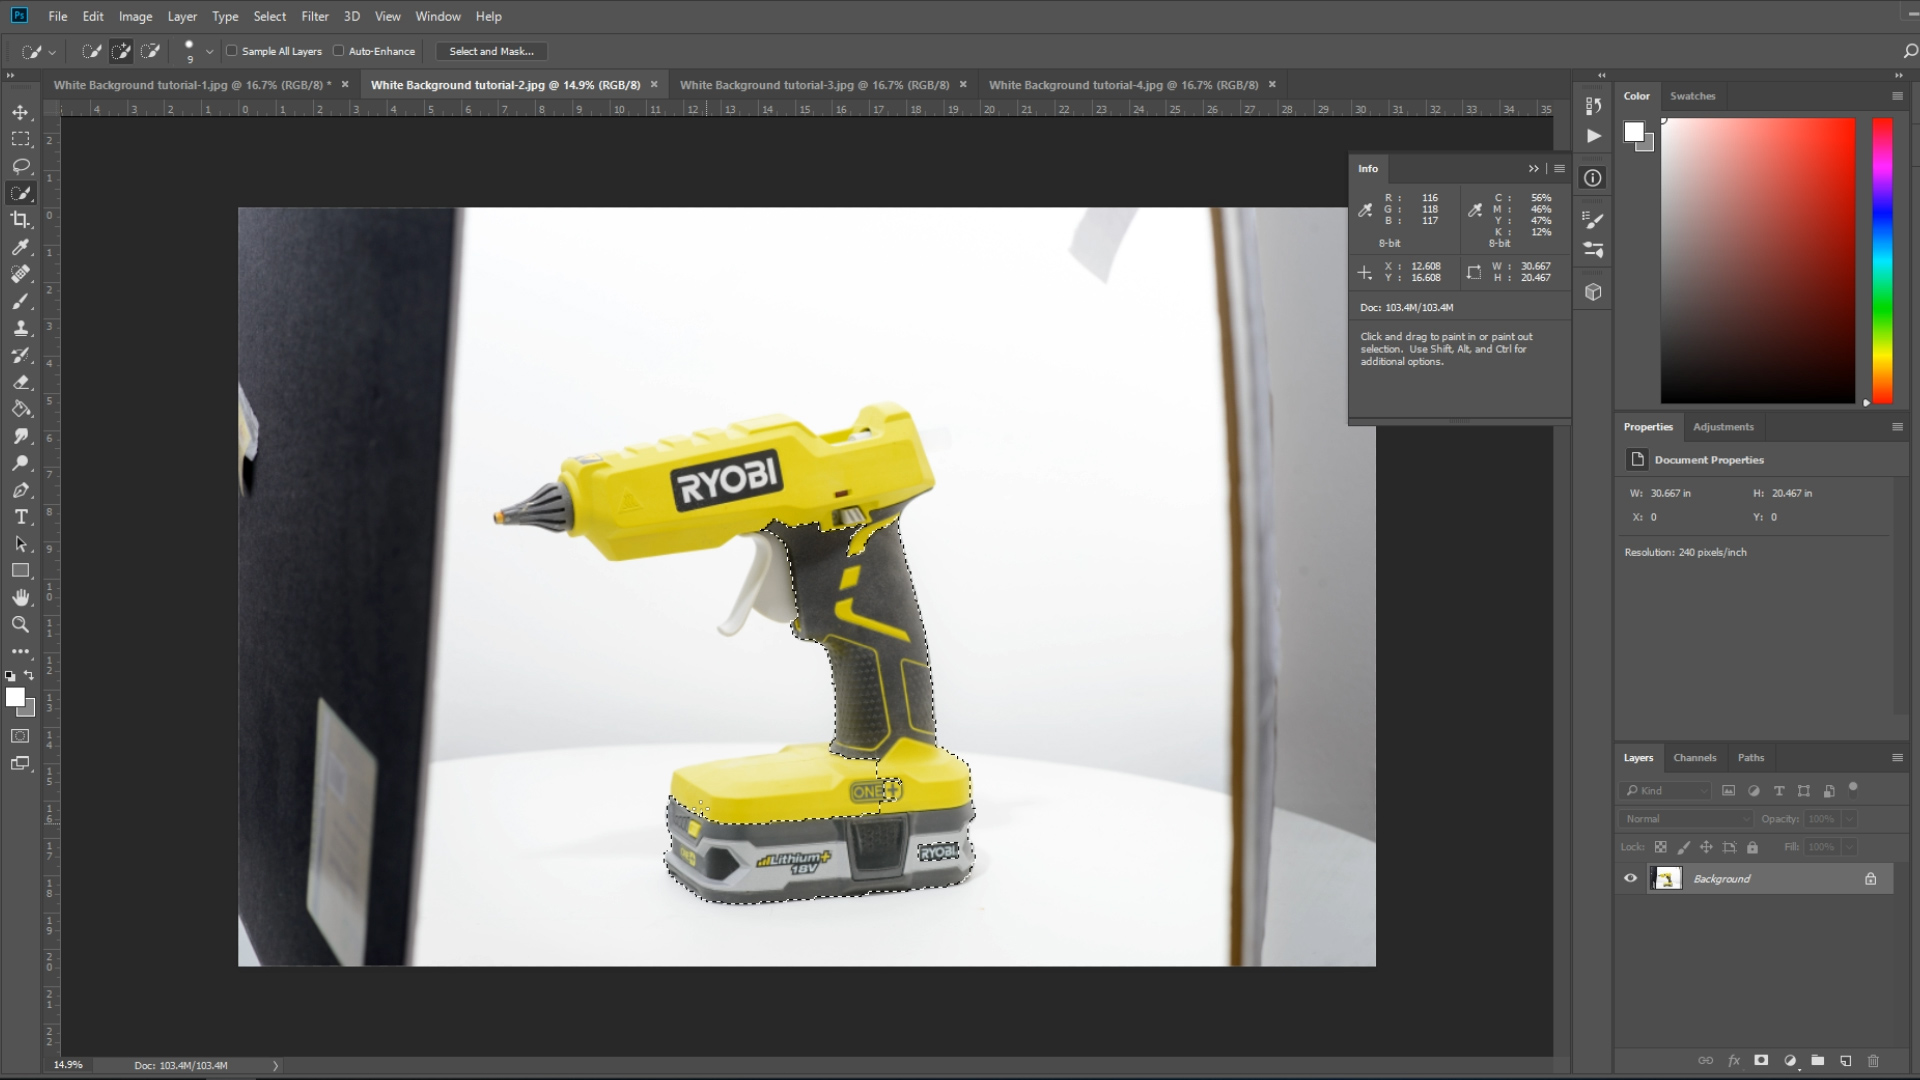Image resolution: width=1920 pixels, height=1080 pixels.
Task: Select the Paint Bucket tool
Action: pyautogui.click(x=20, y=409)
